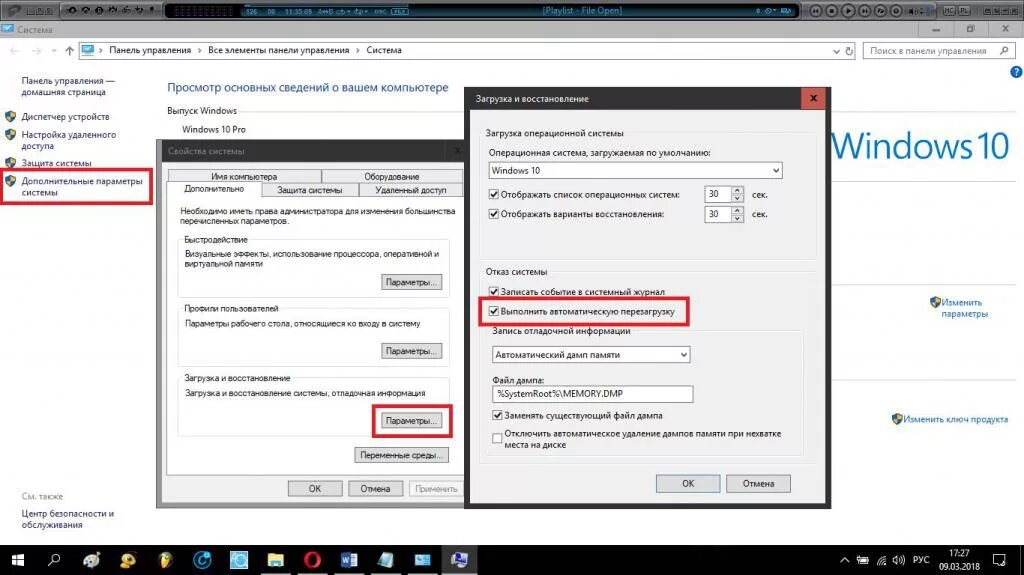
Task: Click the 'Изменить параметры' link
Action: click(x=964, y=308)
